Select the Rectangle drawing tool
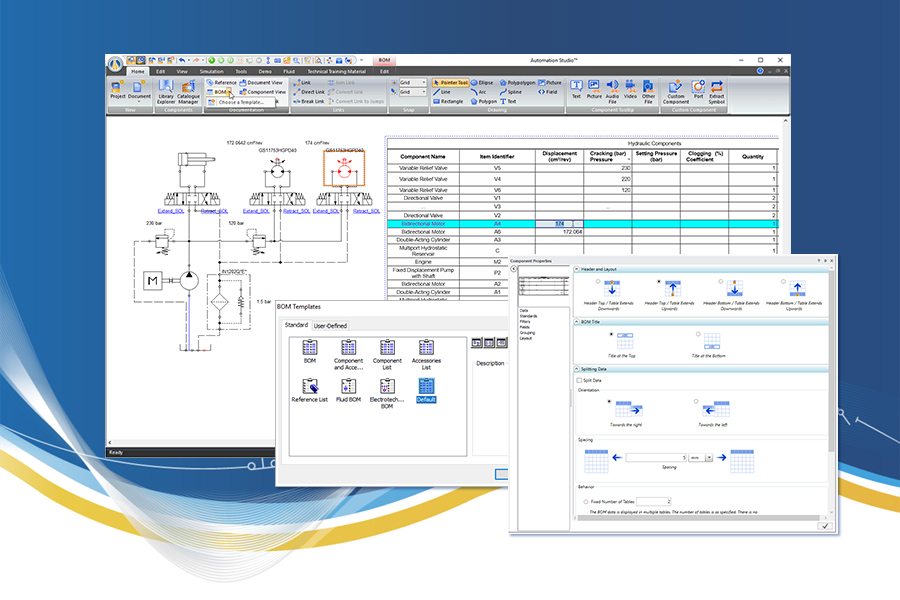Image resolution: width=900 pixels, height=600 pixels. tap(448, 101)
